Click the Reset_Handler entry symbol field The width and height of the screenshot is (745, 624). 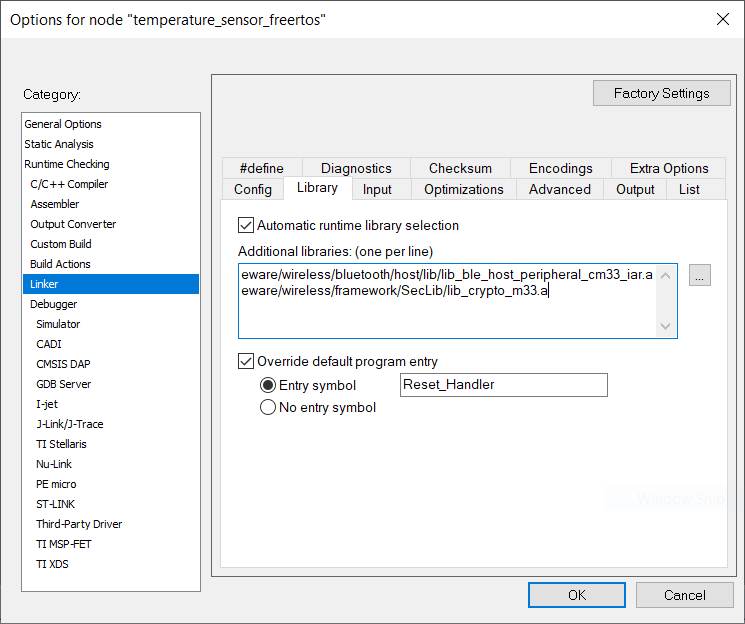tap(503, 385)
